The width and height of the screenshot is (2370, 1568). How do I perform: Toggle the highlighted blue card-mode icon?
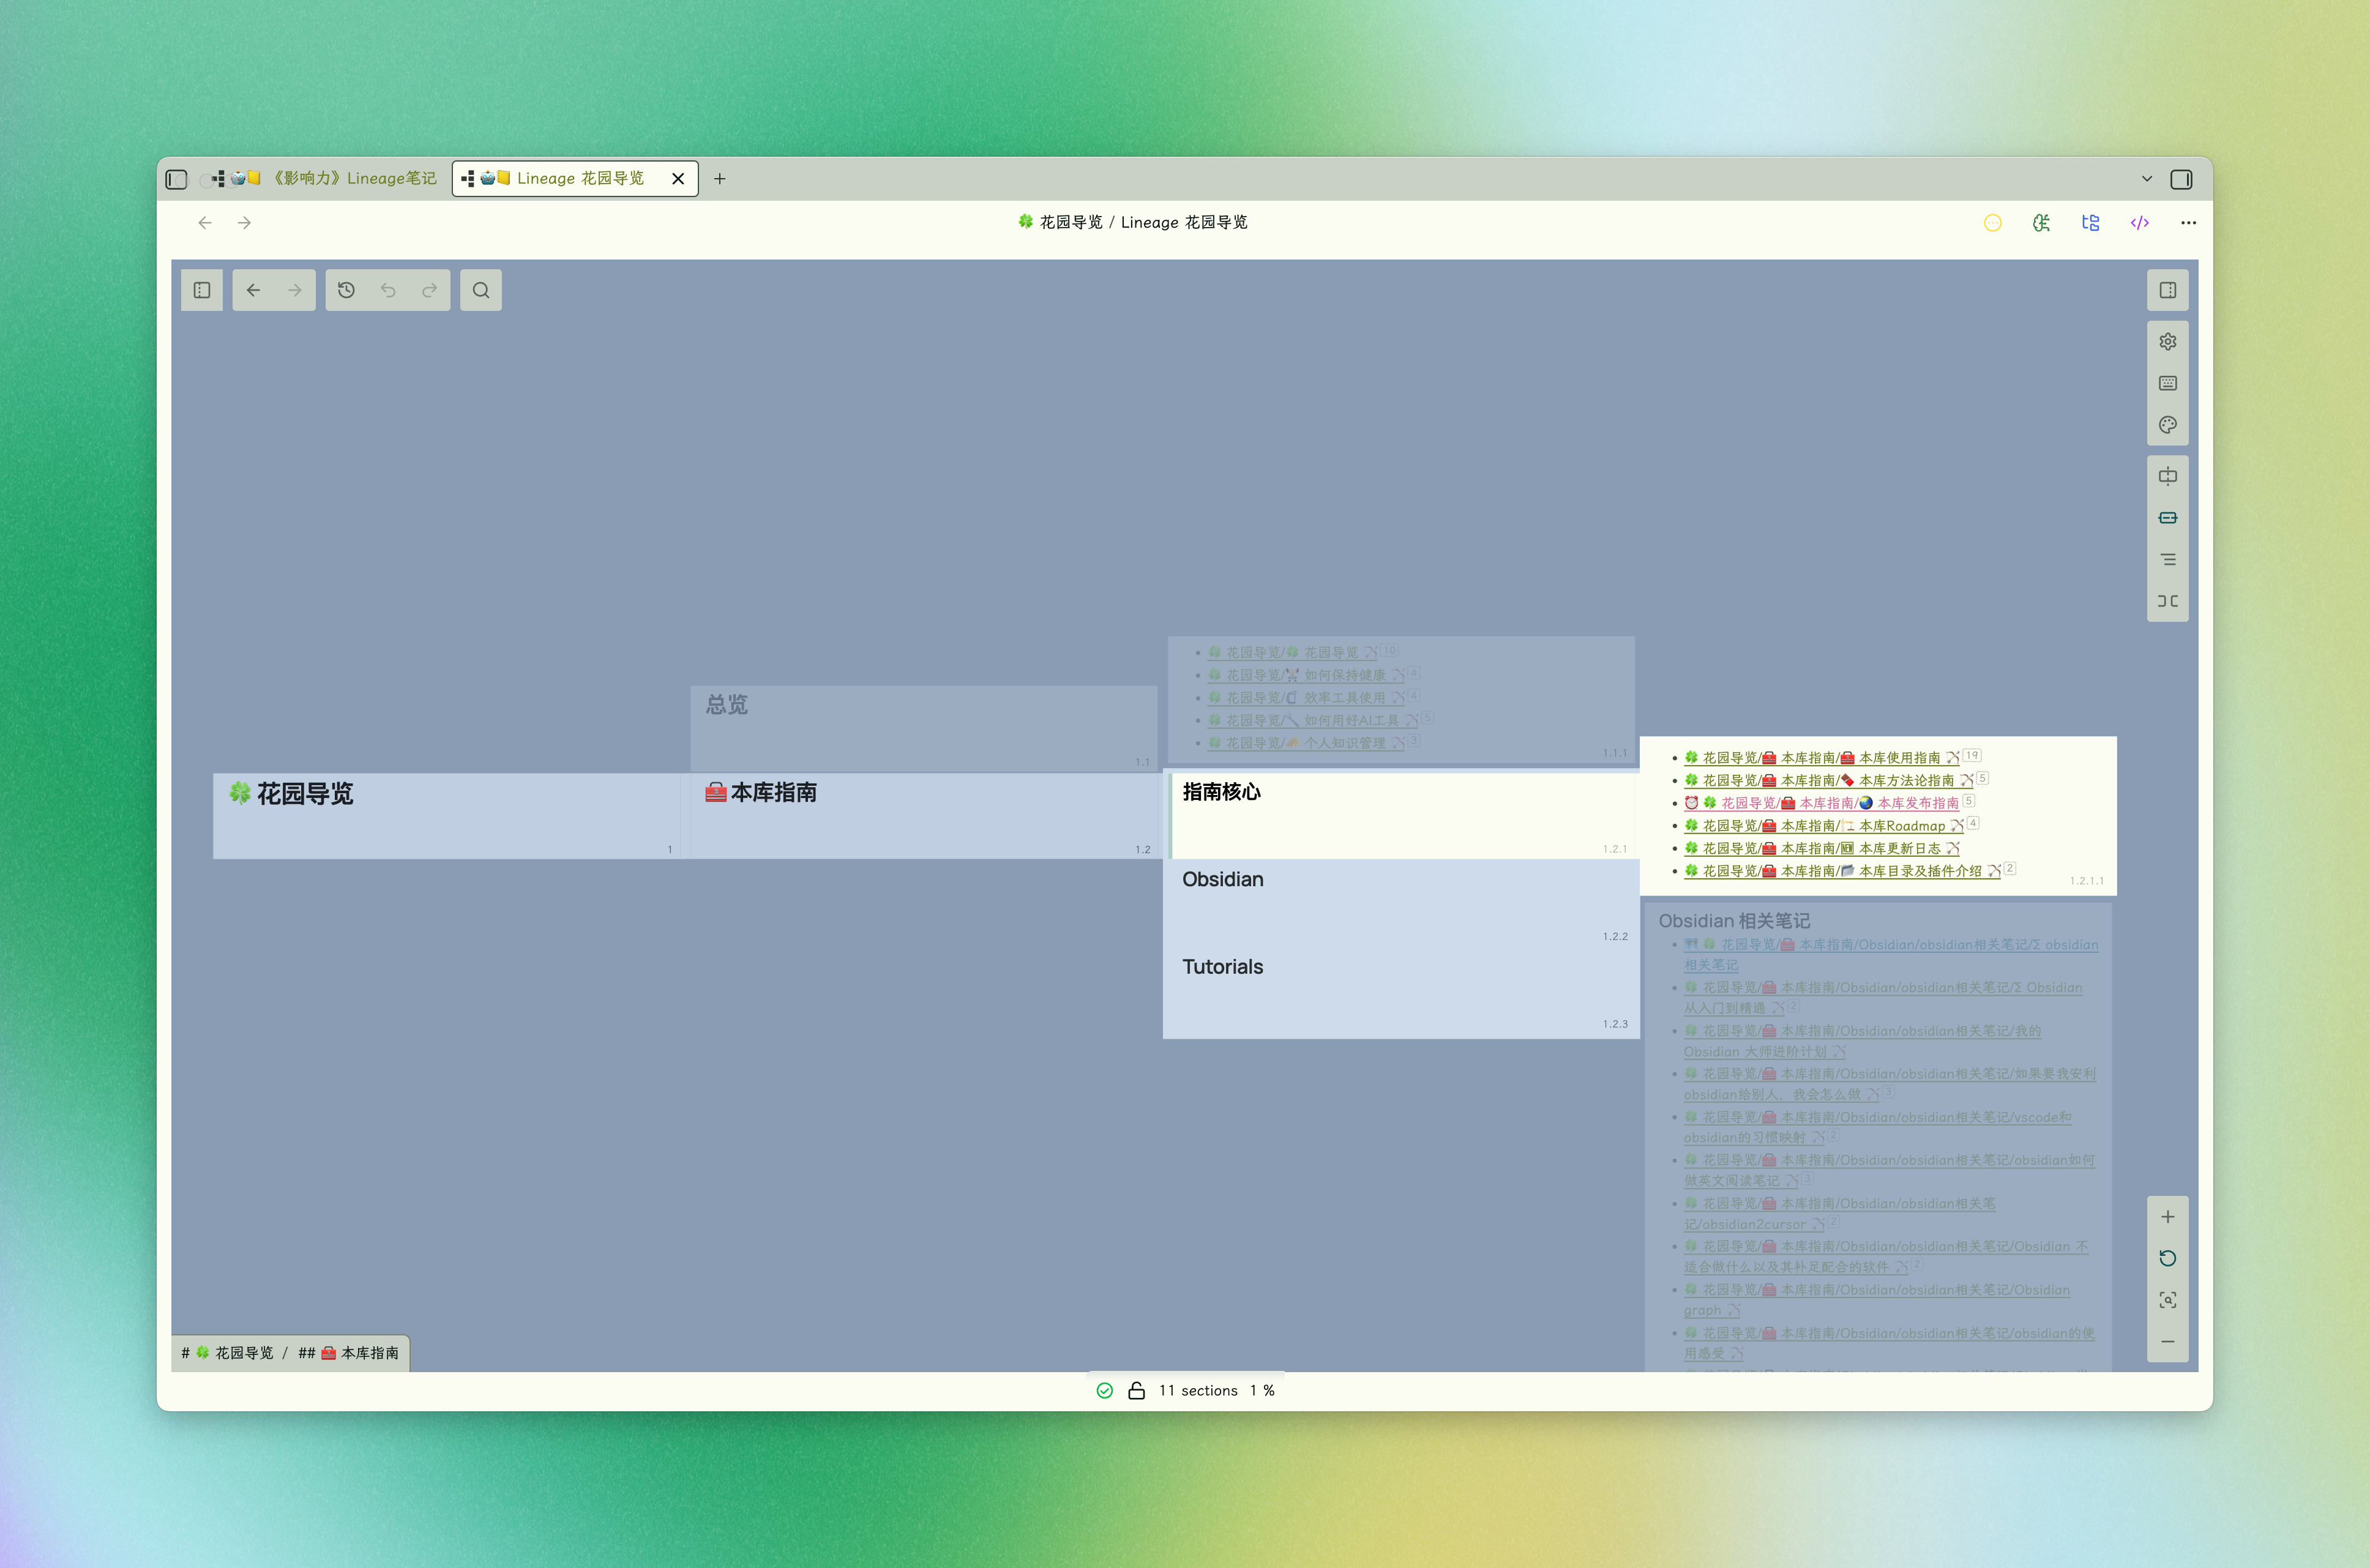point(2167,518)
